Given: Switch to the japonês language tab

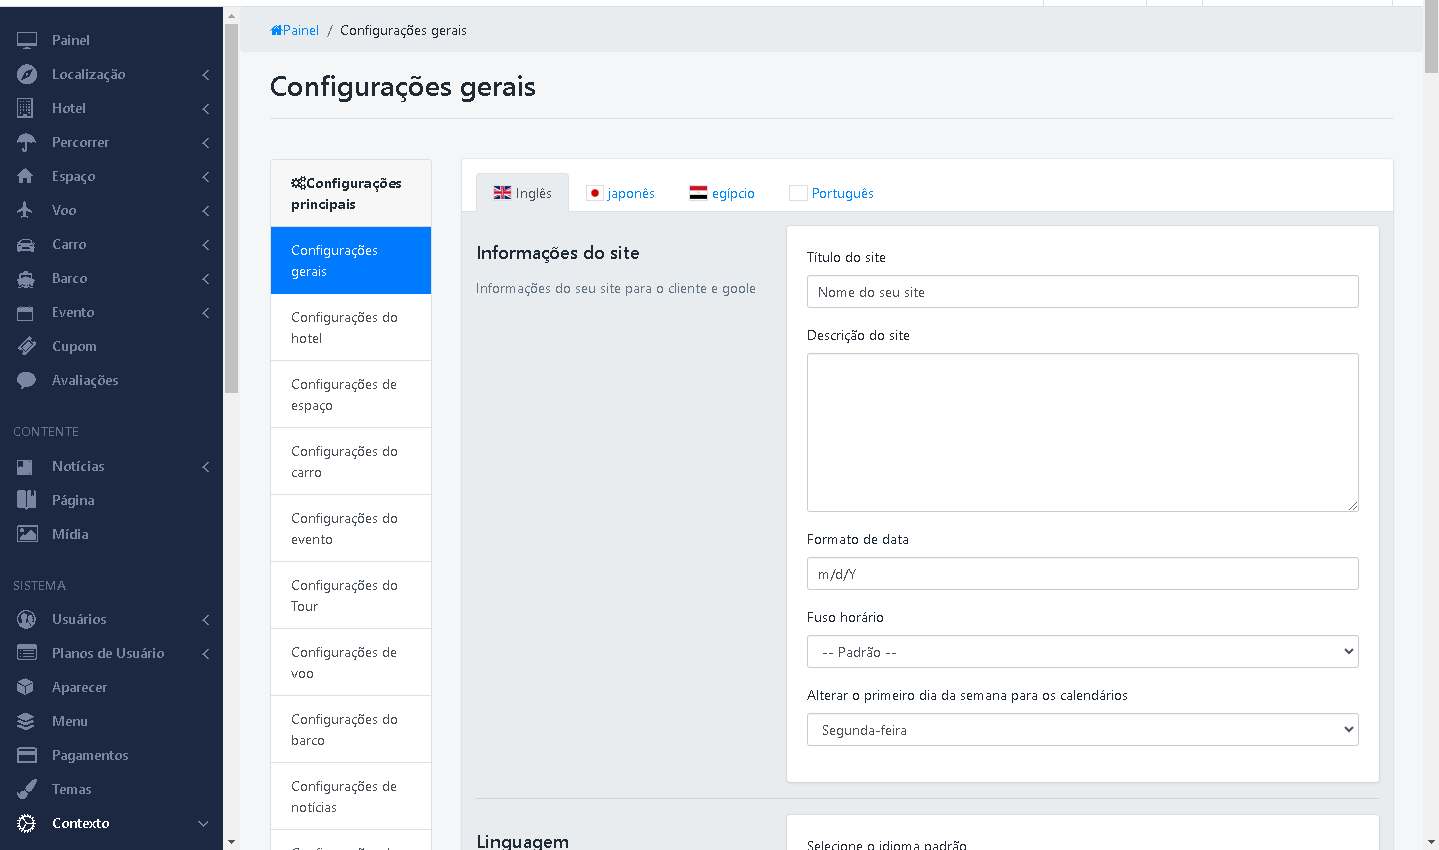Looking at the screenshot, I should [x=621, y=193].
